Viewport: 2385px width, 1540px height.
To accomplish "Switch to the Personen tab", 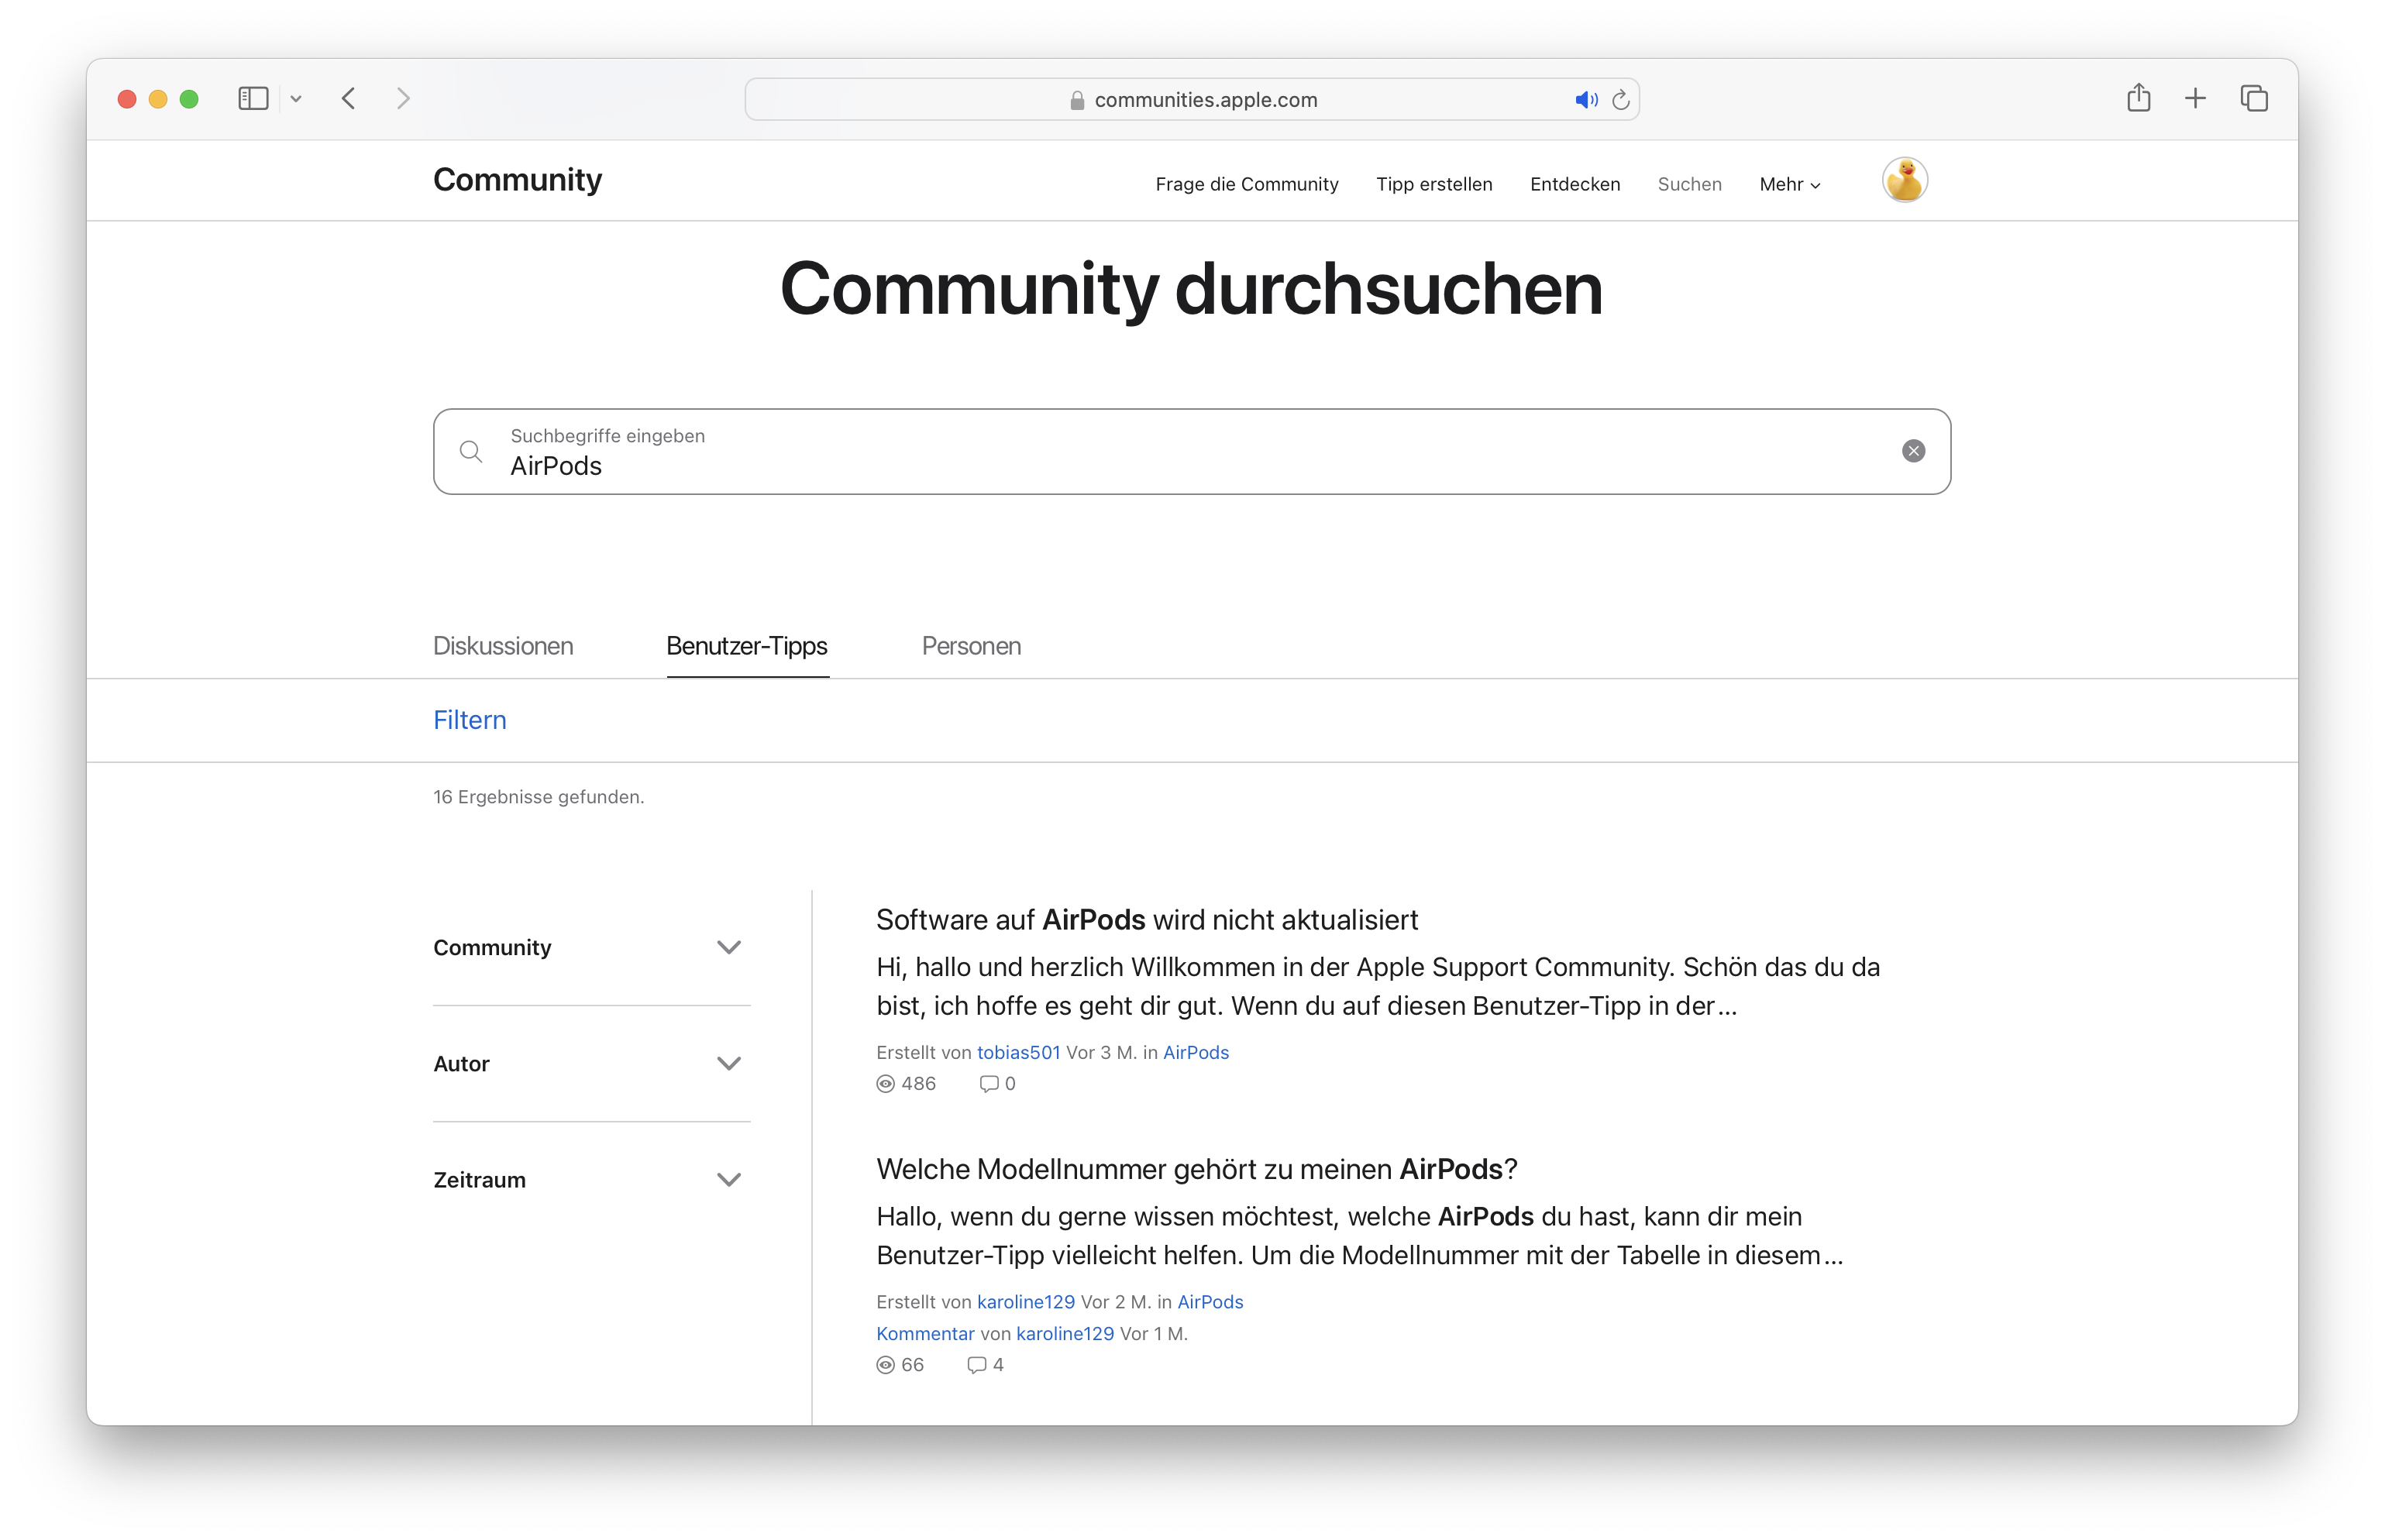I will pos(971,646).
